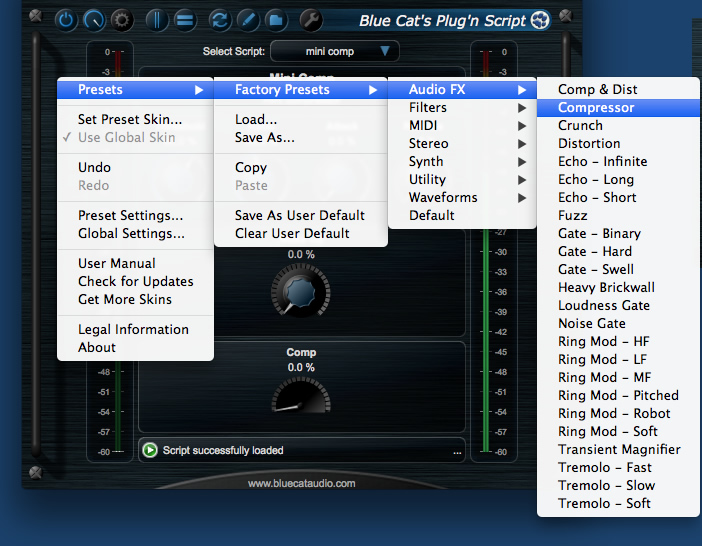
Task: Select the Gate – Binary preset
Action: pyautogui.click(x=618, y=233)
